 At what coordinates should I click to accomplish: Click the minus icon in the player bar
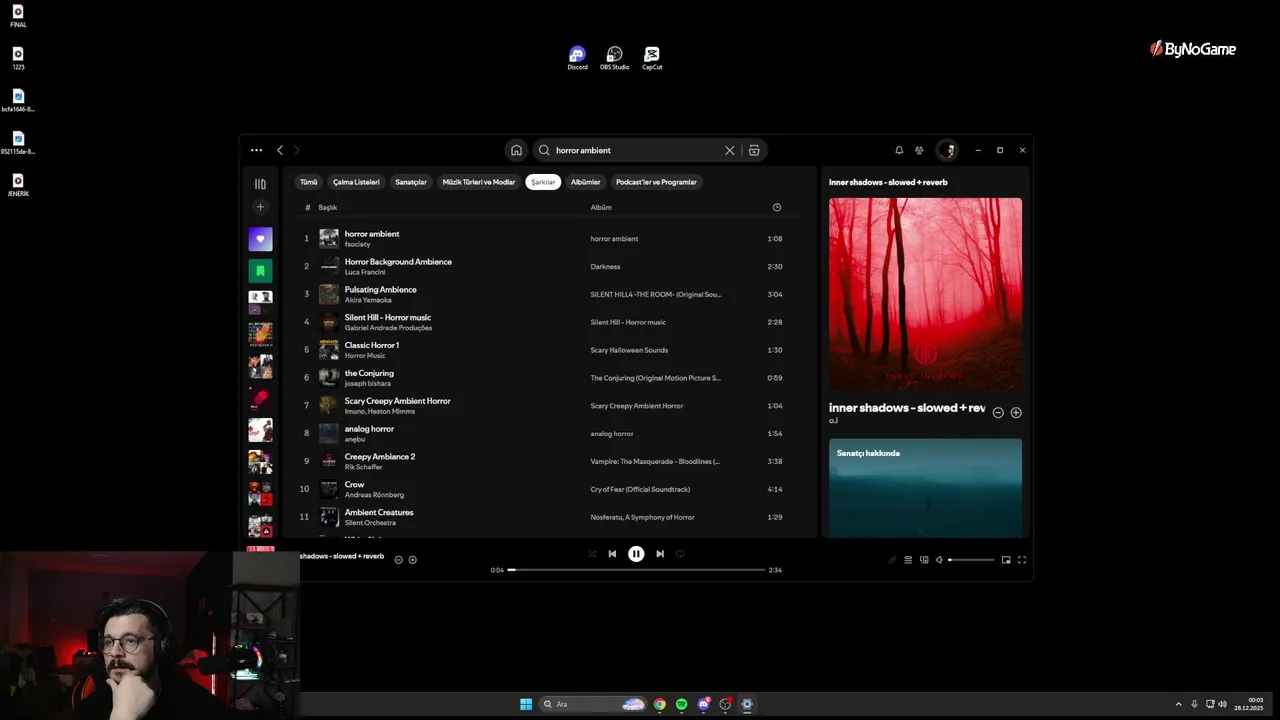pos(398,560)
